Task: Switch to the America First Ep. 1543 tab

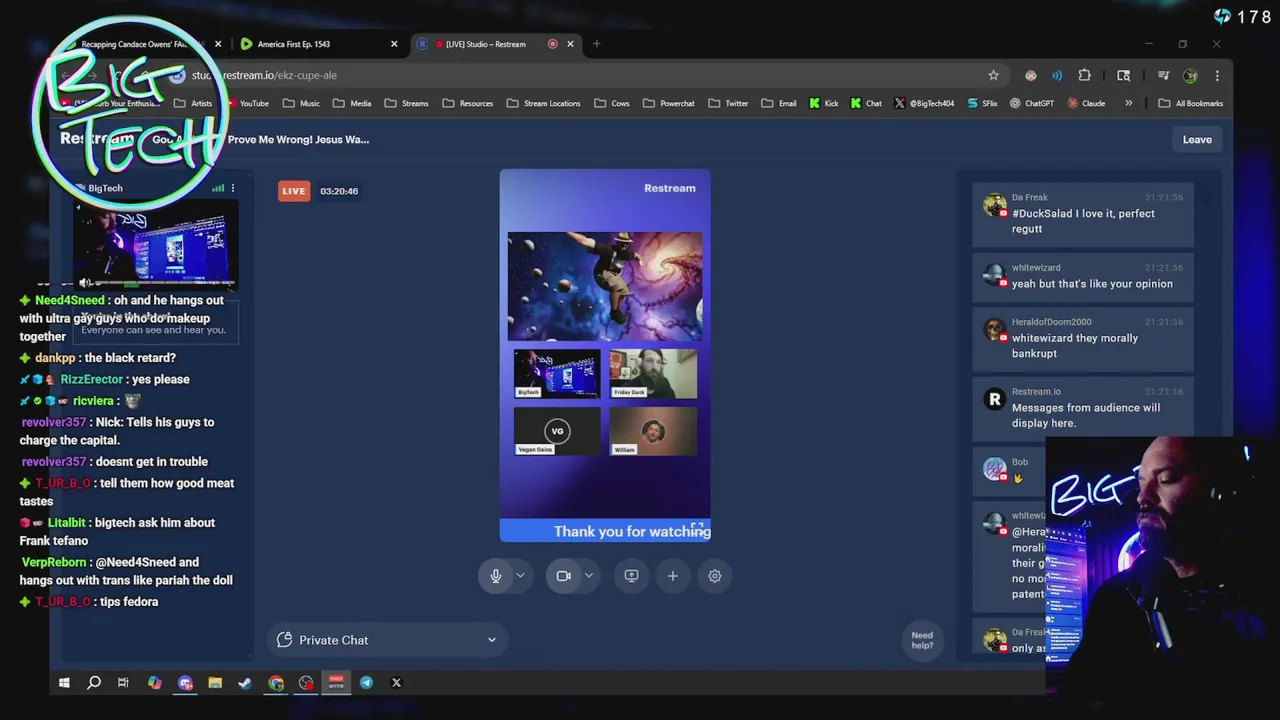Action: click(x=318, y=44)
